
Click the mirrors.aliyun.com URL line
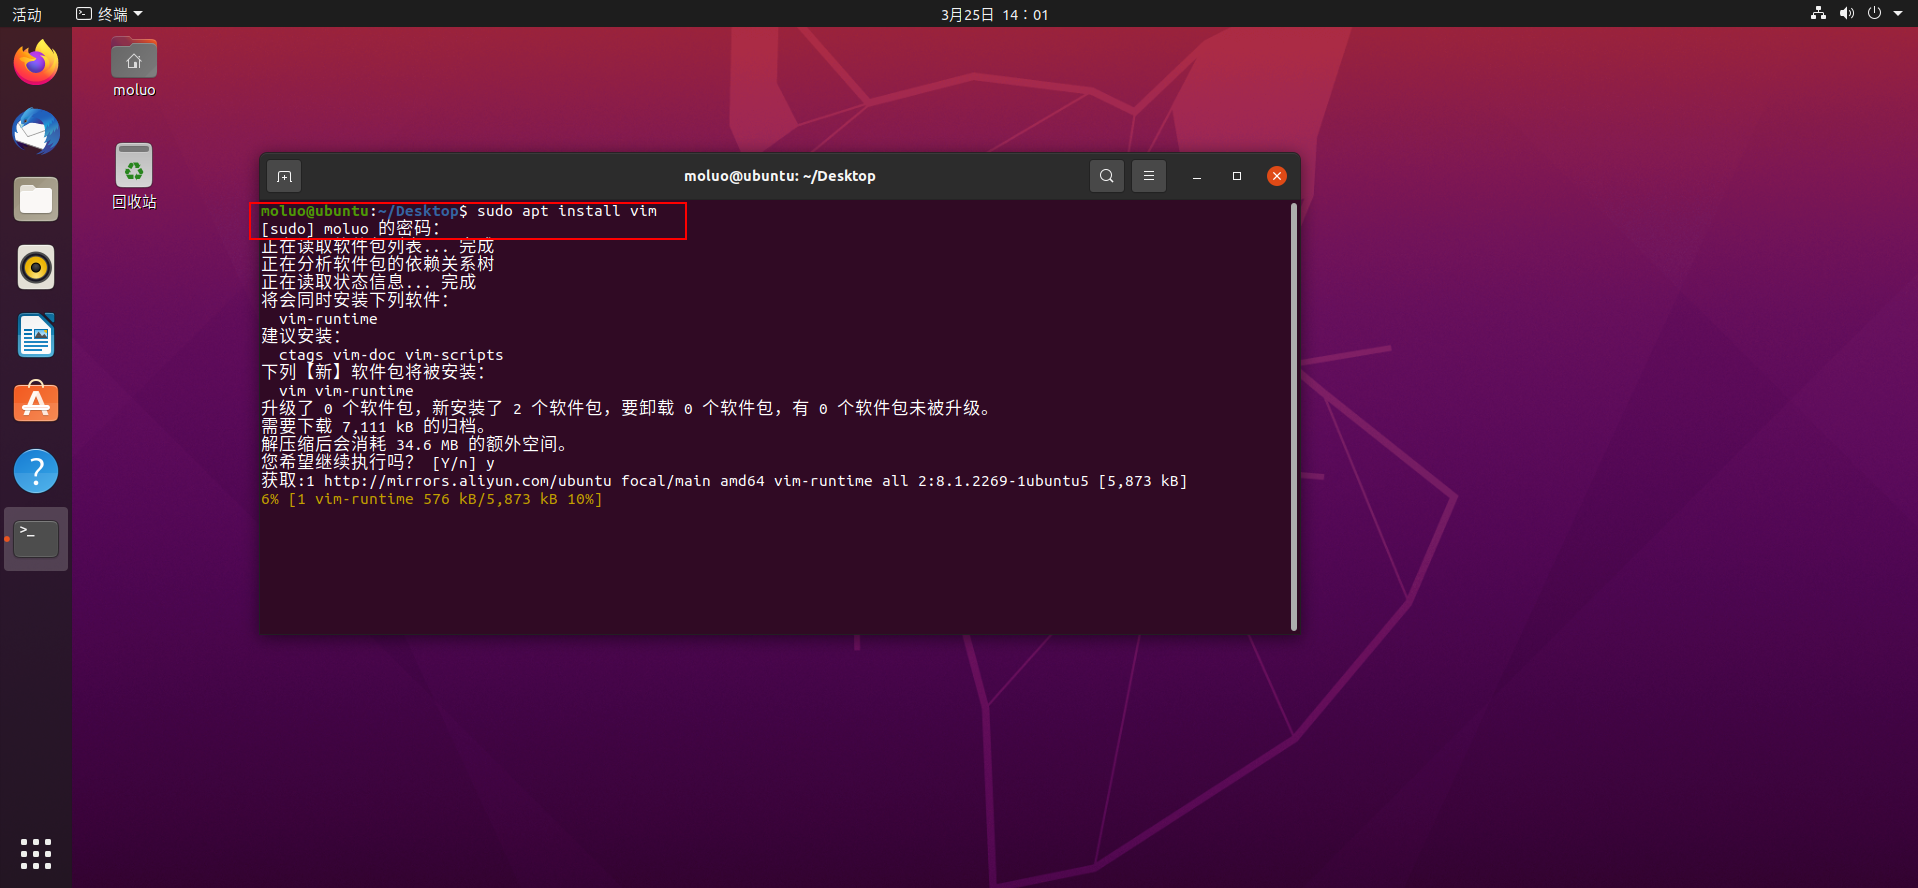click(724, 481)
